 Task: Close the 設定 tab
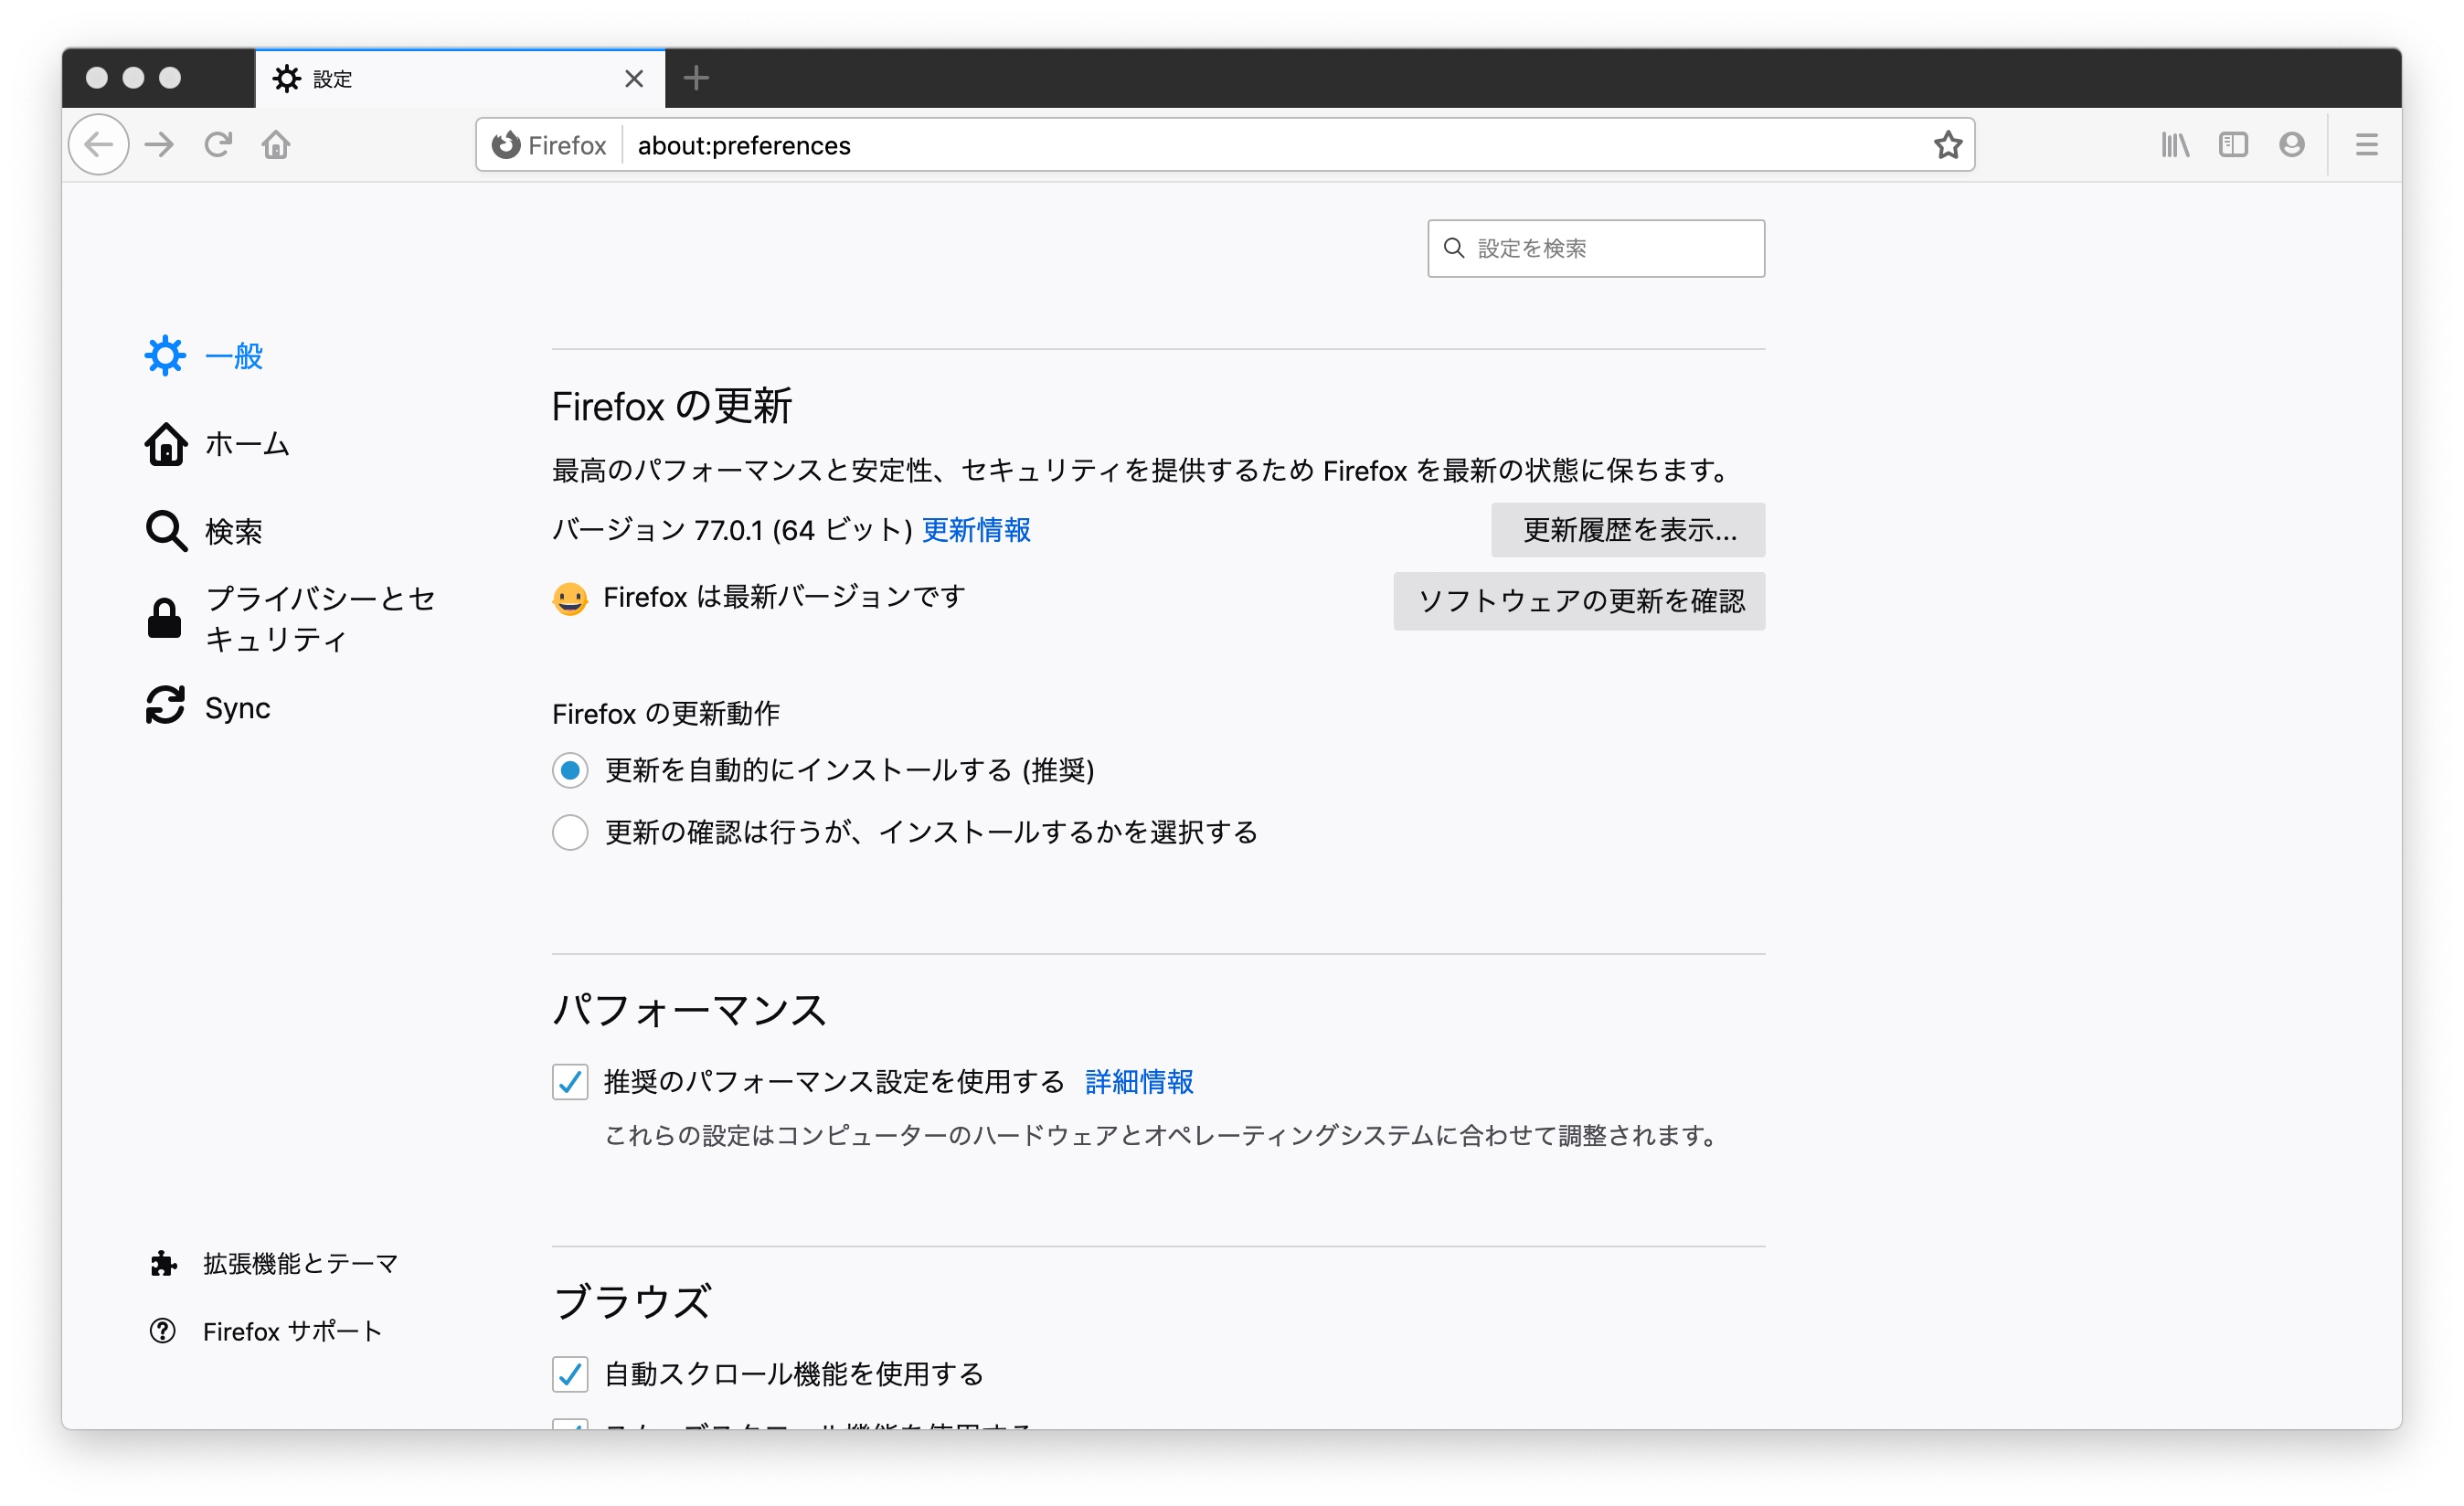634,78
